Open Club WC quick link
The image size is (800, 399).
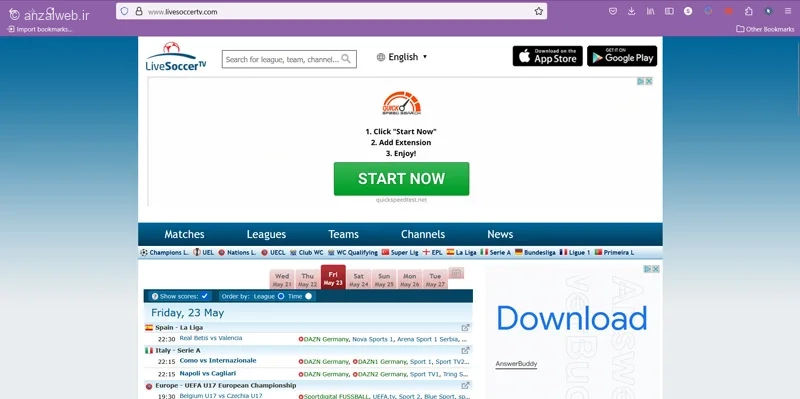click(307, 253)
